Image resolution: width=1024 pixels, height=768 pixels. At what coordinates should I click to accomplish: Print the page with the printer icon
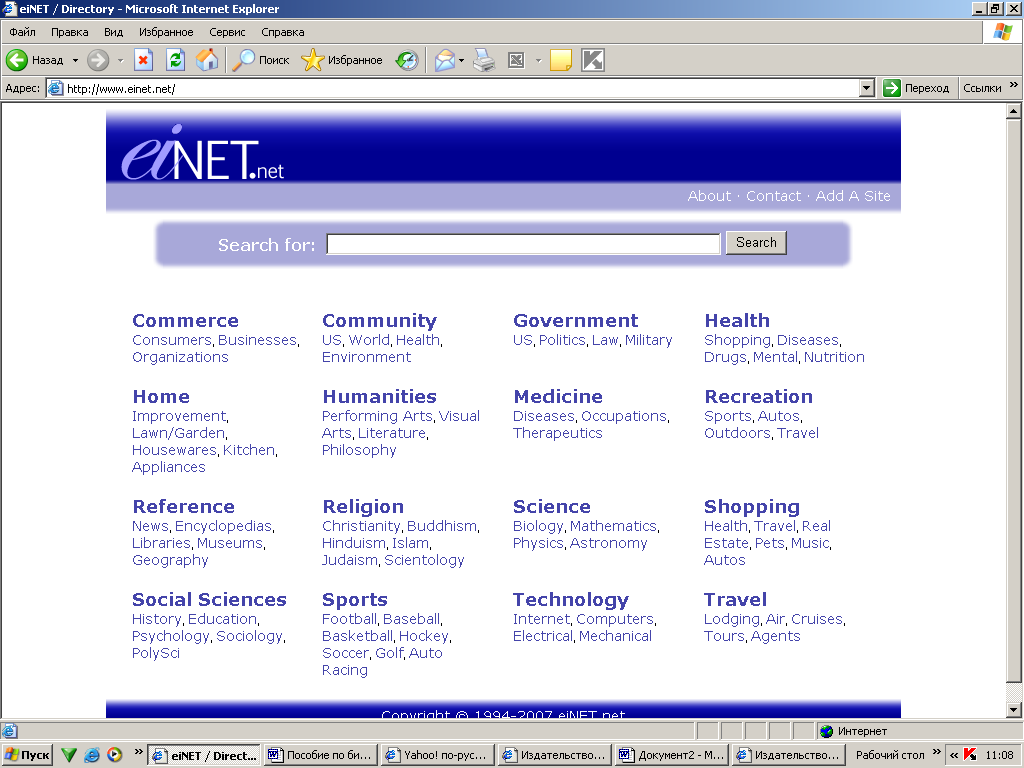(484, 60)
